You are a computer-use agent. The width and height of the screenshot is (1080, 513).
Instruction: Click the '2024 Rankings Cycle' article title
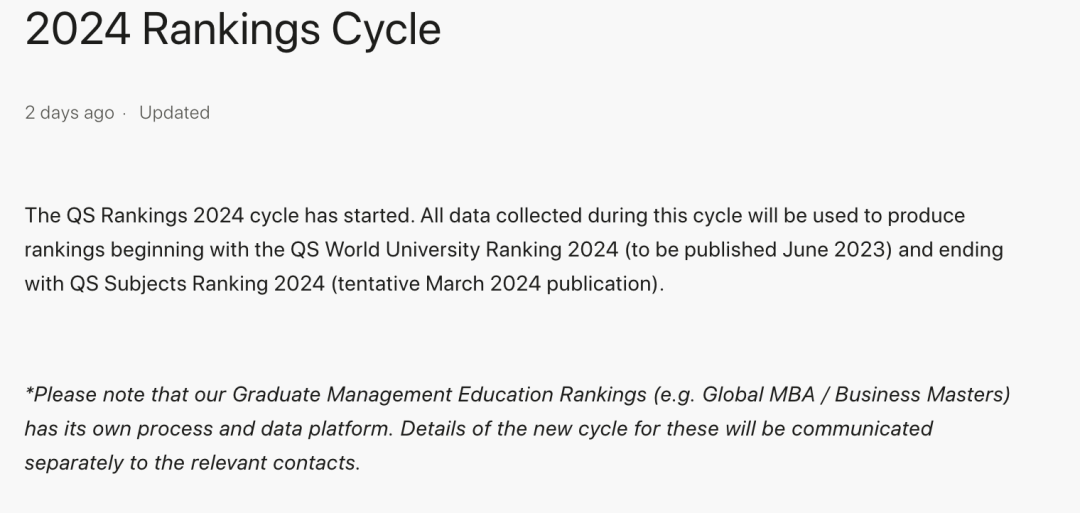[x=233, y=30]
